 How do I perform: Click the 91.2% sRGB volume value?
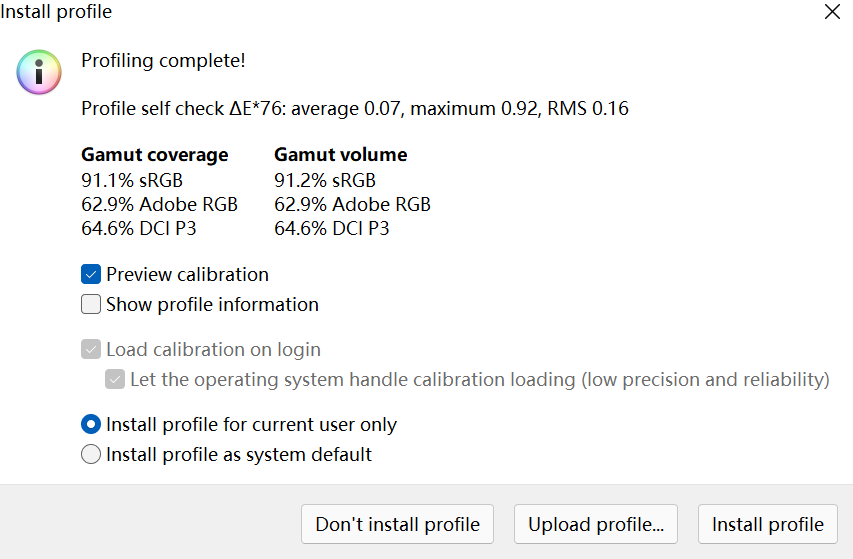click(x=325, y=181)
